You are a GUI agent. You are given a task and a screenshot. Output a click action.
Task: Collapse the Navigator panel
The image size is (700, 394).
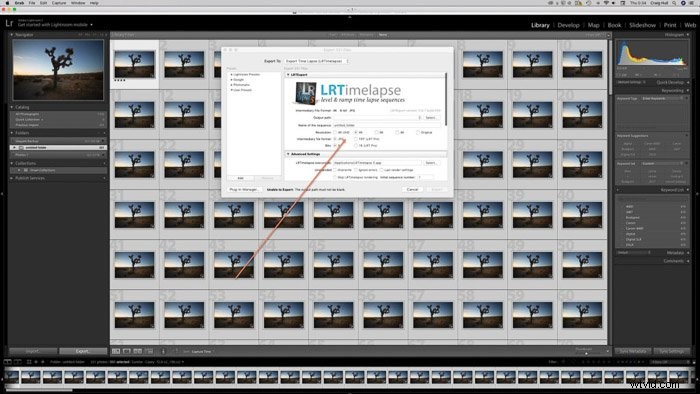pyautogui.click(x=12, y=35)
